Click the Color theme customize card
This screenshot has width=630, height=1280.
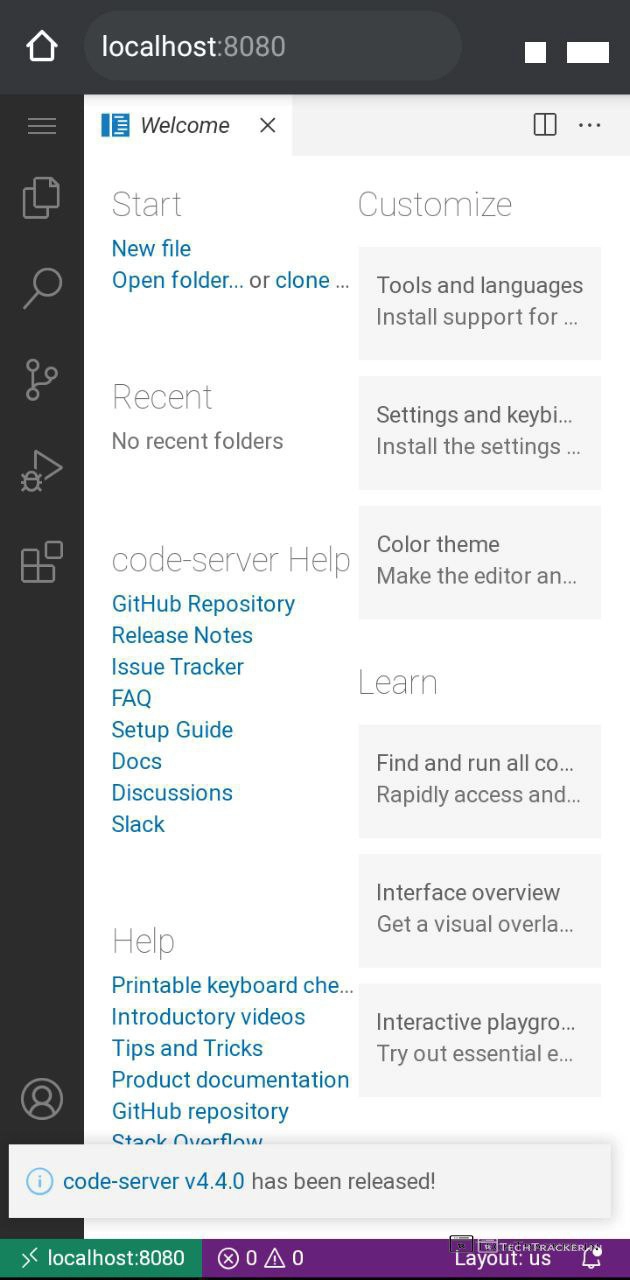[x=479, y=560]
